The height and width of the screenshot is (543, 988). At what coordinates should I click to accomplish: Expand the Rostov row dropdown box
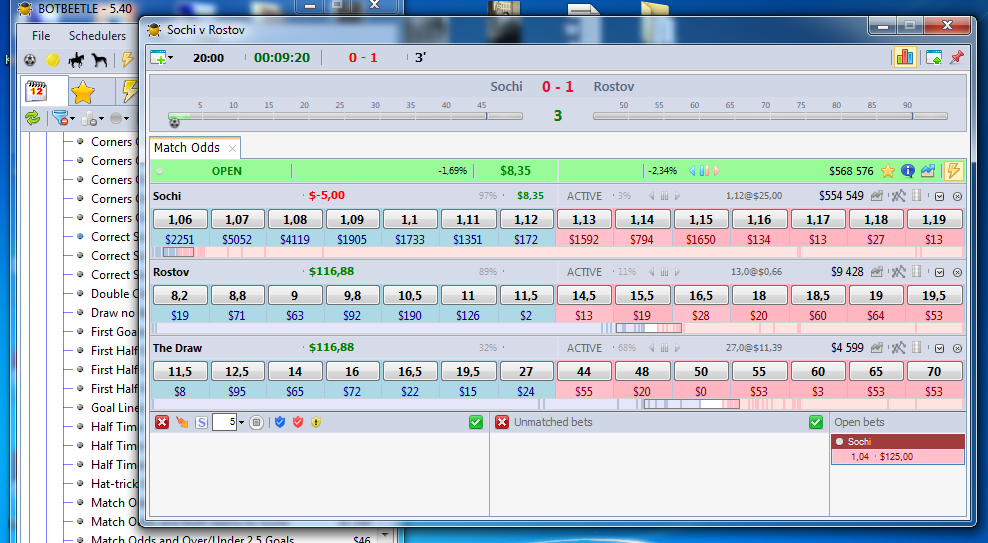click(x=939, y=273)
